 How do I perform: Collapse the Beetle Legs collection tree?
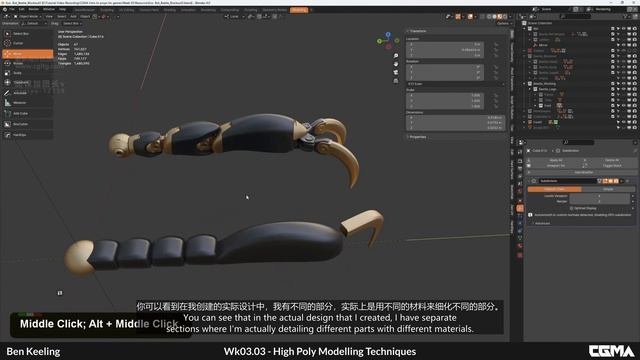[x=530, y=89]
